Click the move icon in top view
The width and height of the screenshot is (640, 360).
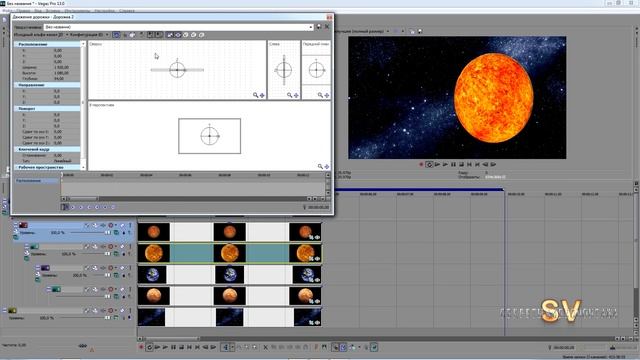tap(262, 95)
